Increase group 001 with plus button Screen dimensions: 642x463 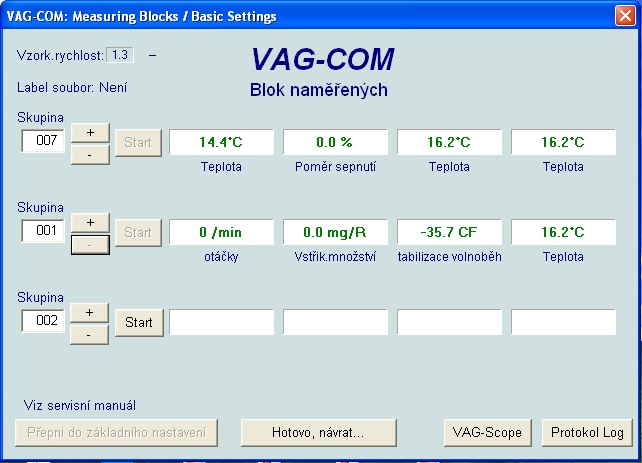90,223
